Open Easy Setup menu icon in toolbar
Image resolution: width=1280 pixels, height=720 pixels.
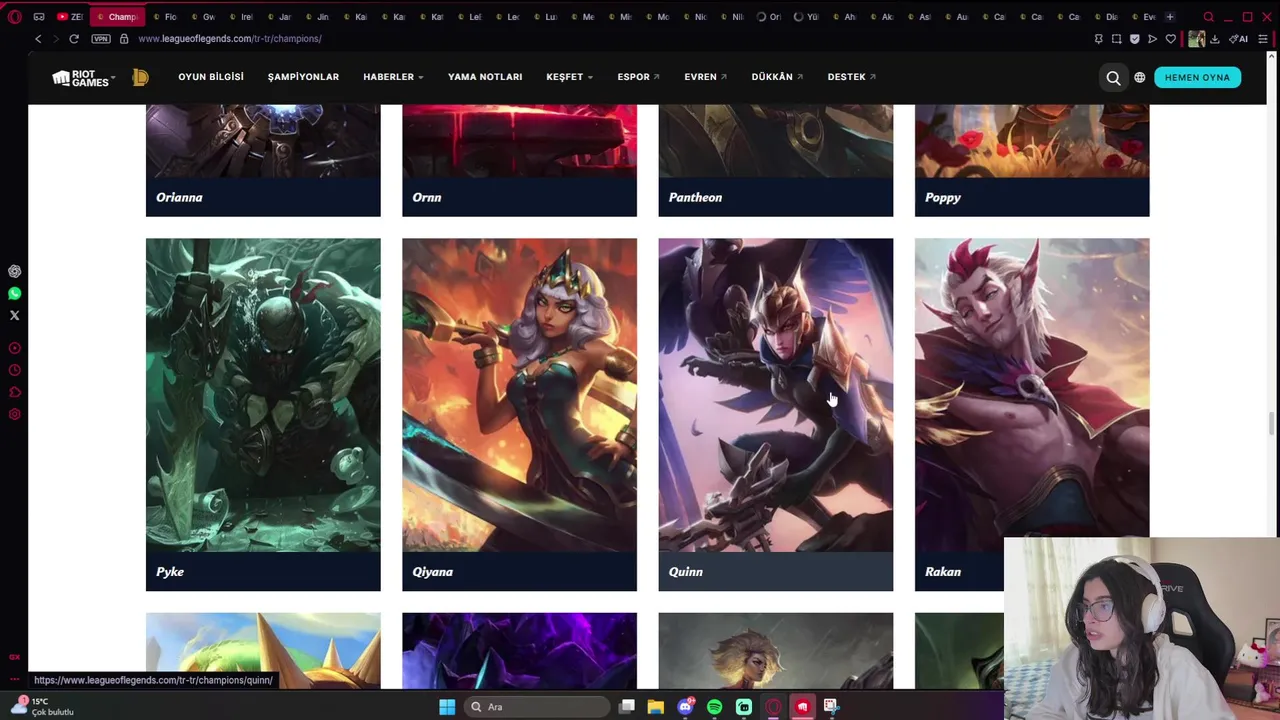1264,39
